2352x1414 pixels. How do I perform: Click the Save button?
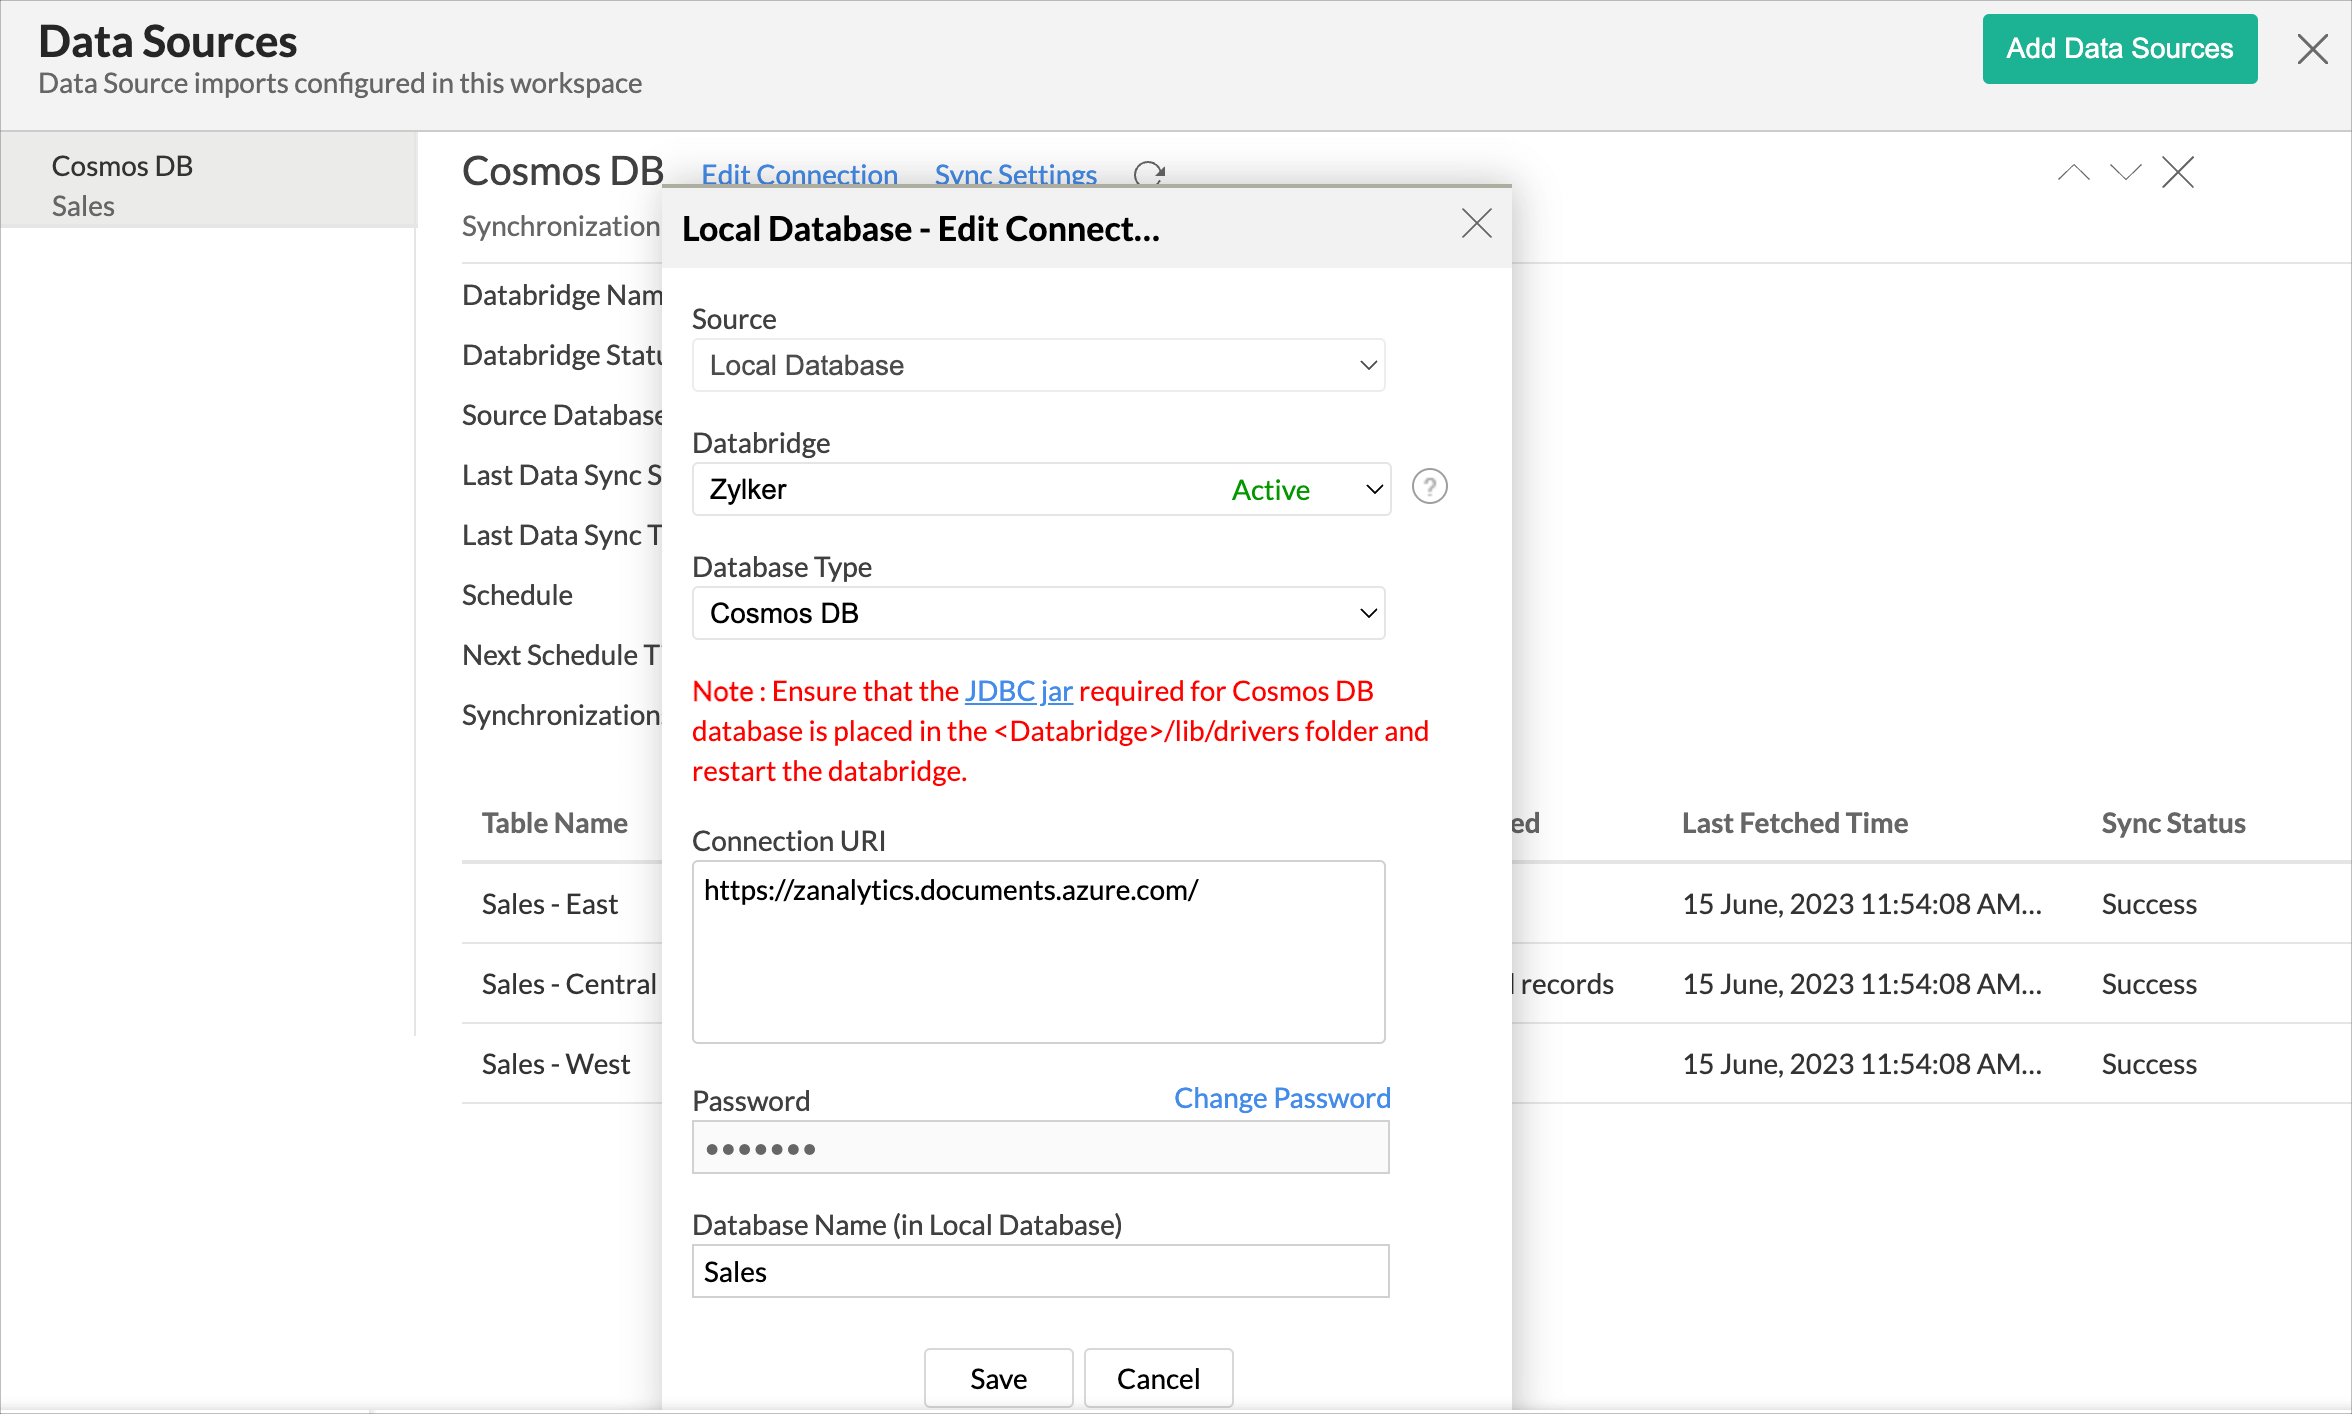(x=998, y=1378)
